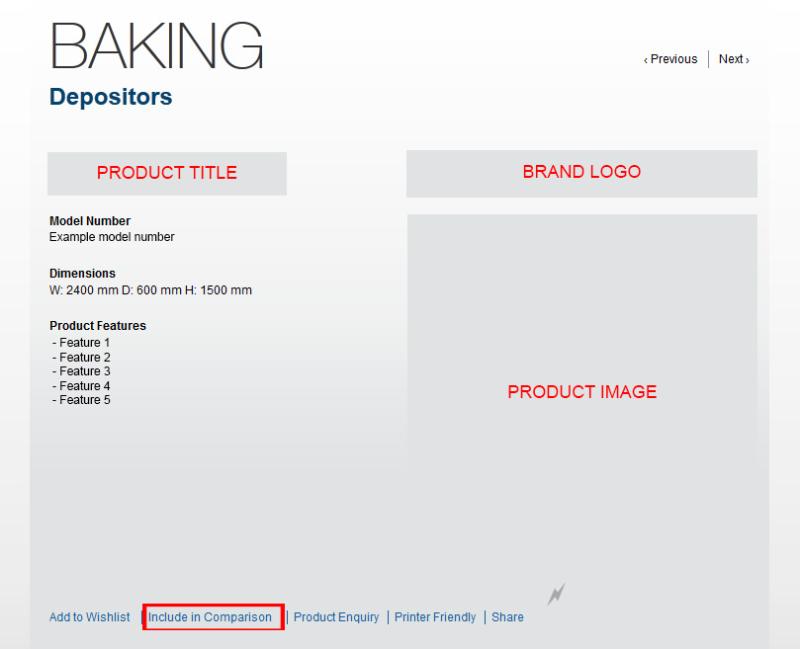Click the Product Title box

click(x=166, y=173)
